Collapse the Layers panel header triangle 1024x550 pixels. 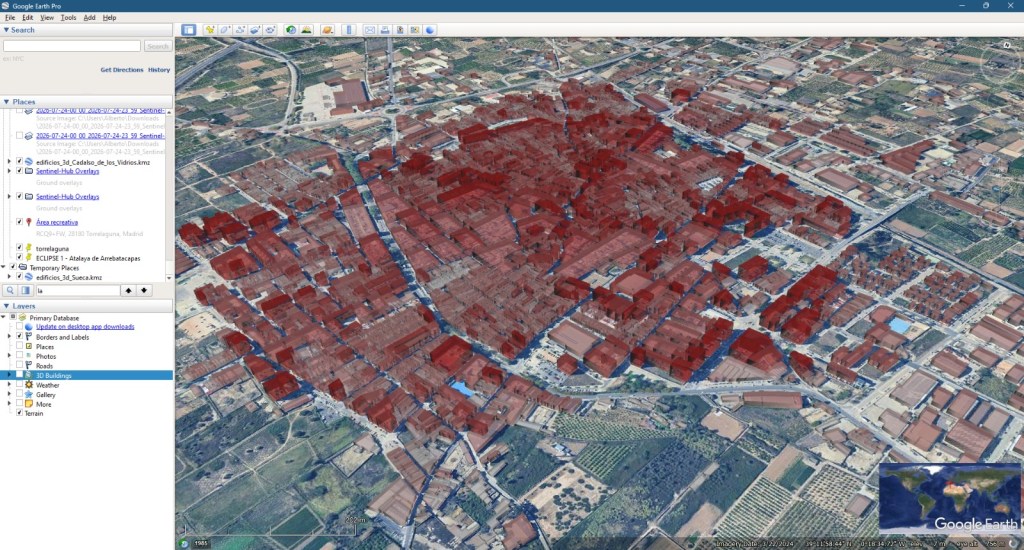6,306
